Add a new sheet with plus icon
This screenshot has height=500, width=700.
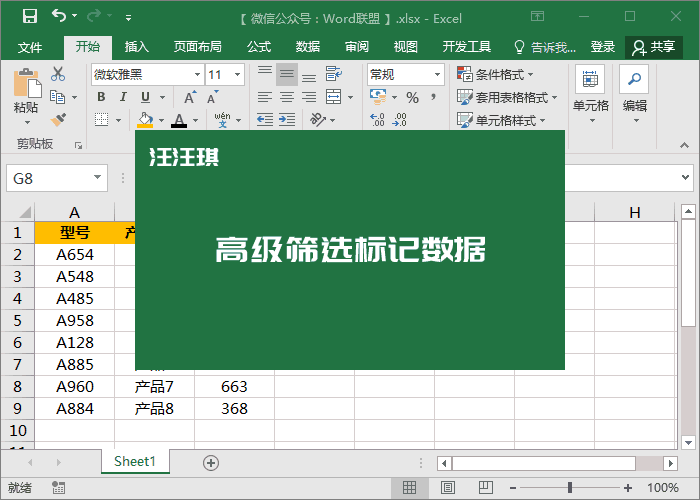(x=210, y=462)
